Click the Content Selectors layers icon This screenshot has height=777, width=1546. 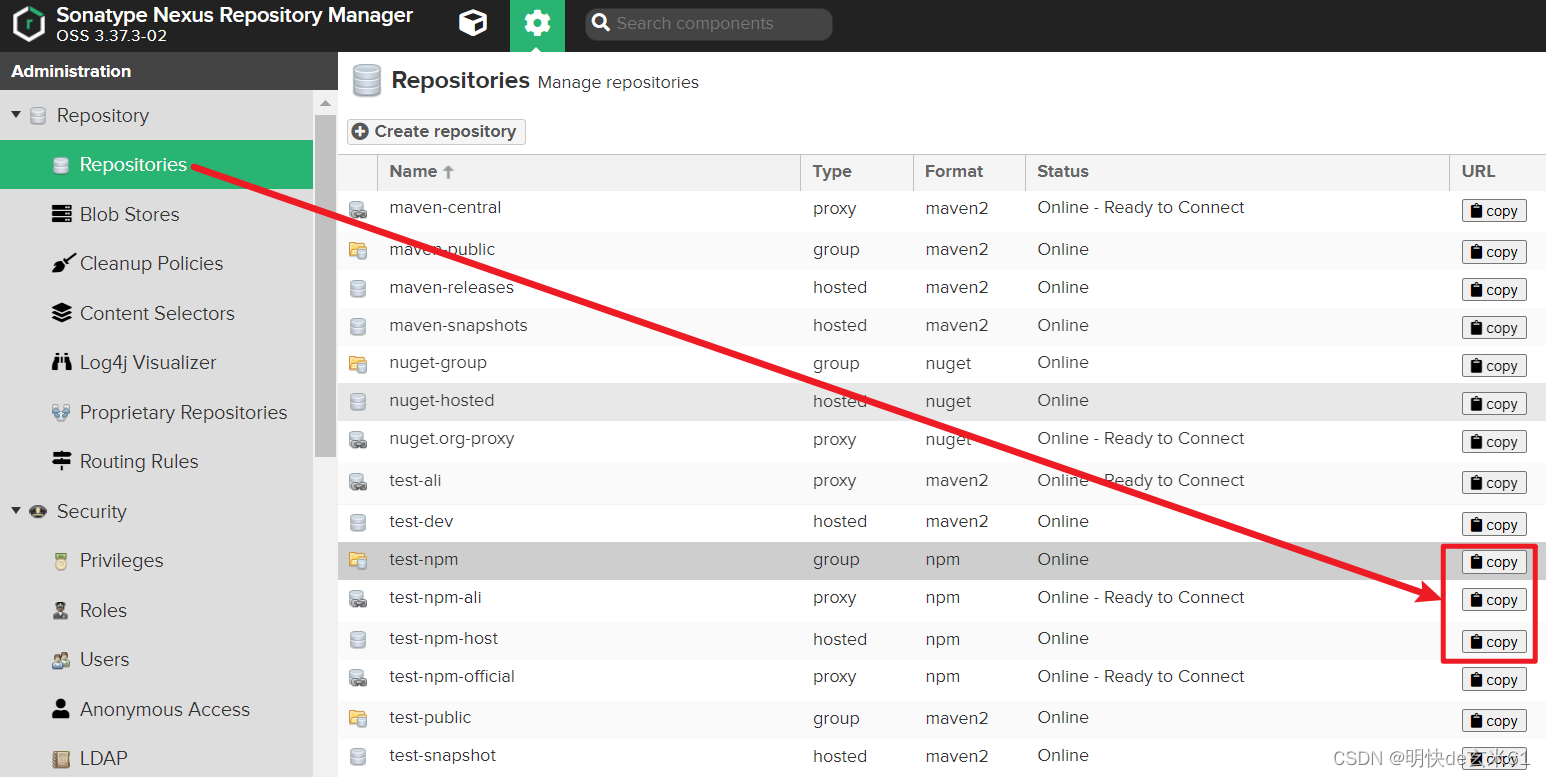pos(62,313)
